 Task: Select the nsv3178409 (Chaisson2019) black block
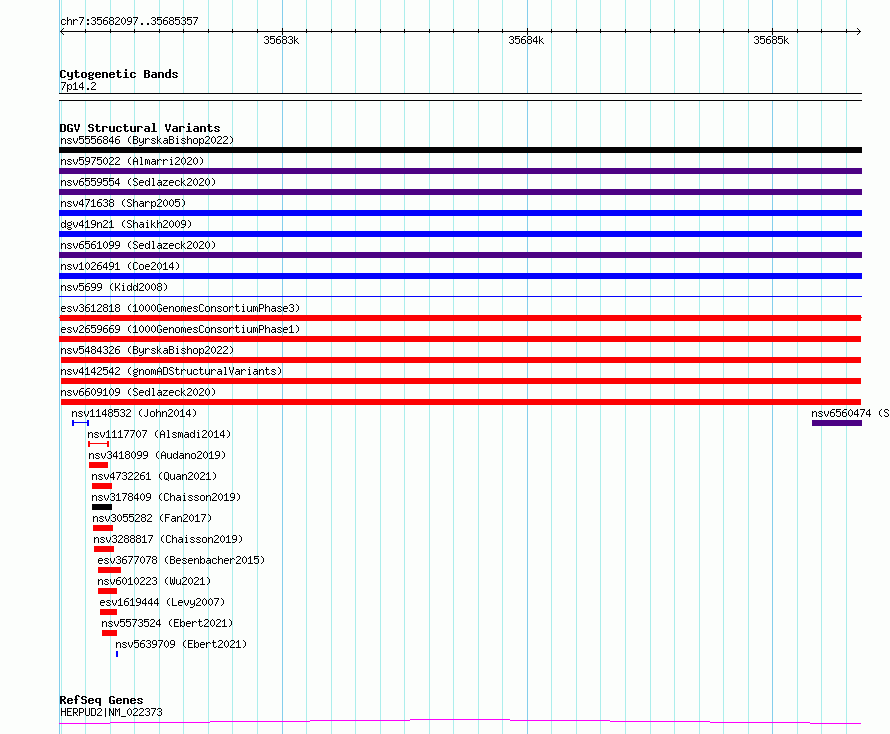102,507
